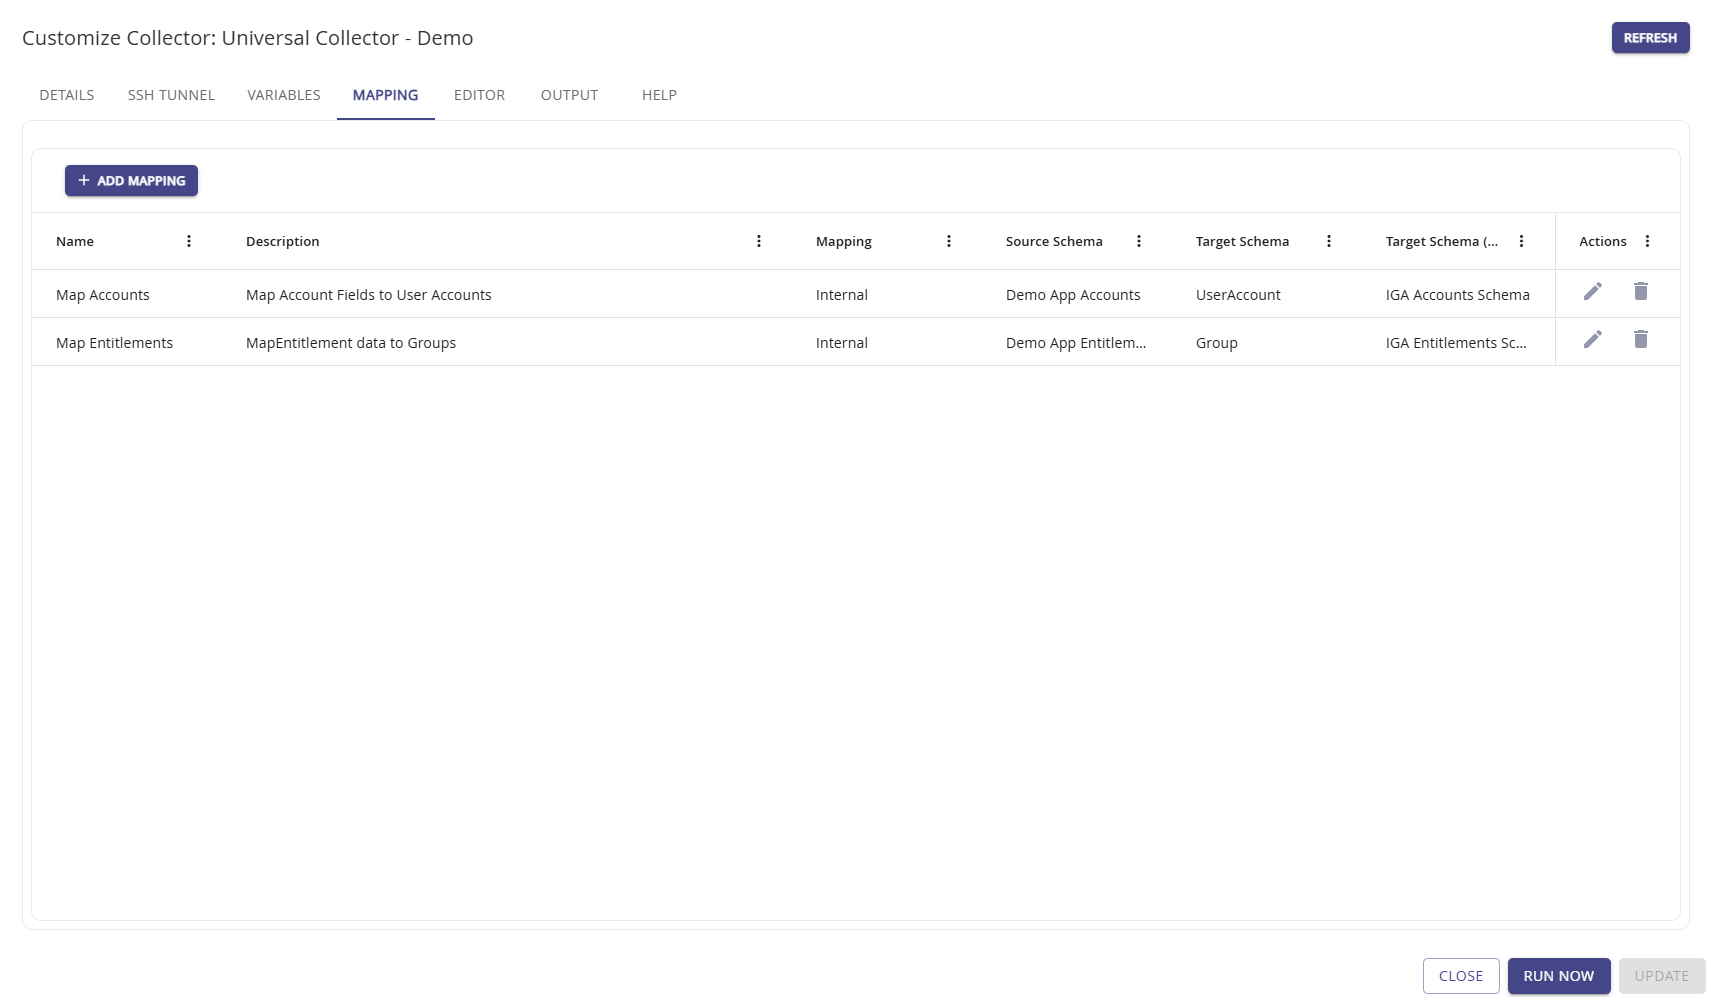Open Mapping column options menu
Image resolution: width=1720 pixels, height=1008 pixels.
click(949, 241)
